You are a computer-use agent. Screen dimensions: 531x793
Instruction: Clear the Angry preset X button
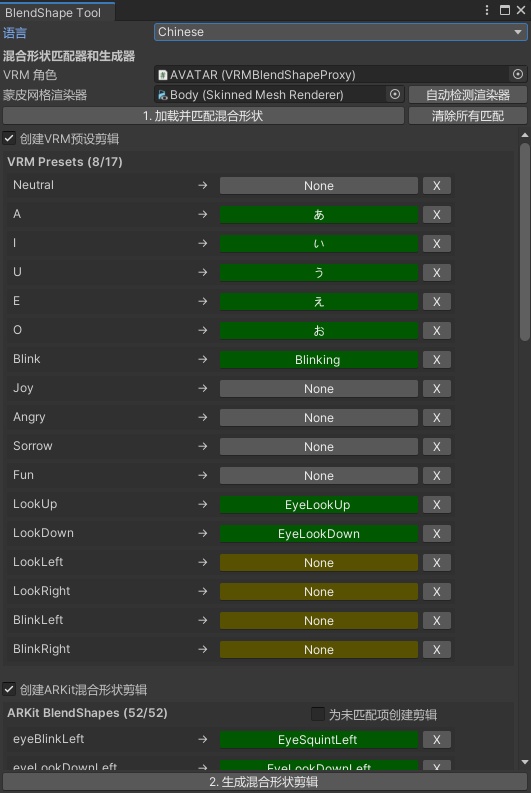(x=436, y=418)
